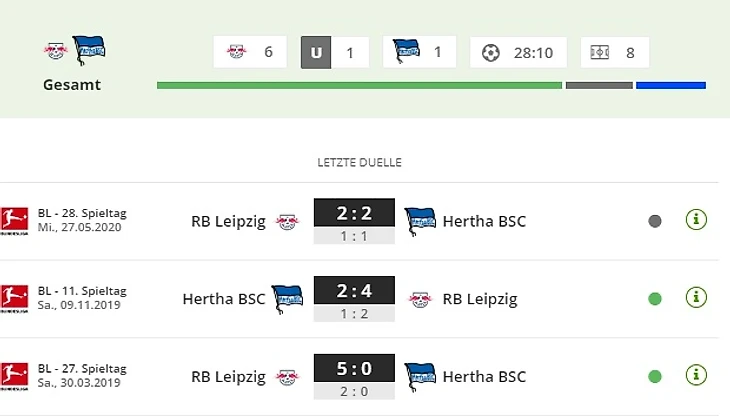This screenshot has height=416, width=730.
Task: Open info icon for 09.11.2019 match
Action: pyautogui.click(x=696, y=297)
